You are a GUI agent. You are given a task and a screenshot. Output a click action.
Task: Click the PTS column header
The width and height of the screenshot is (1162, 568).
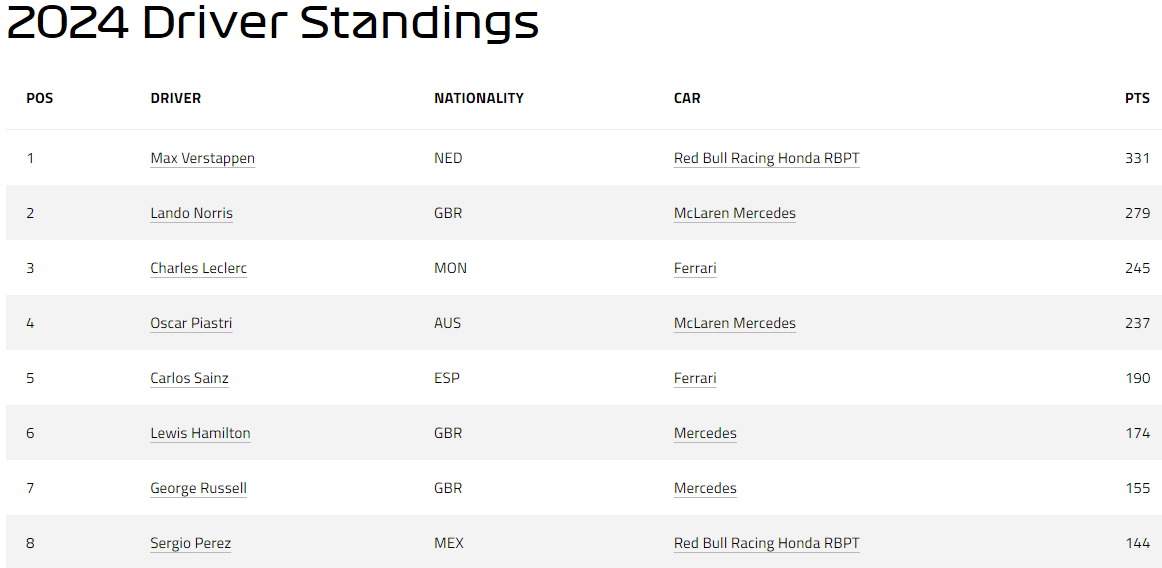pos(1137,98)
